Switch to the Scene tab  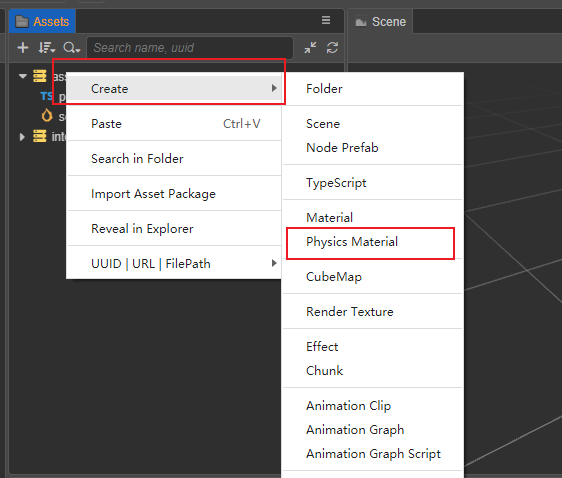pos(380,21)
